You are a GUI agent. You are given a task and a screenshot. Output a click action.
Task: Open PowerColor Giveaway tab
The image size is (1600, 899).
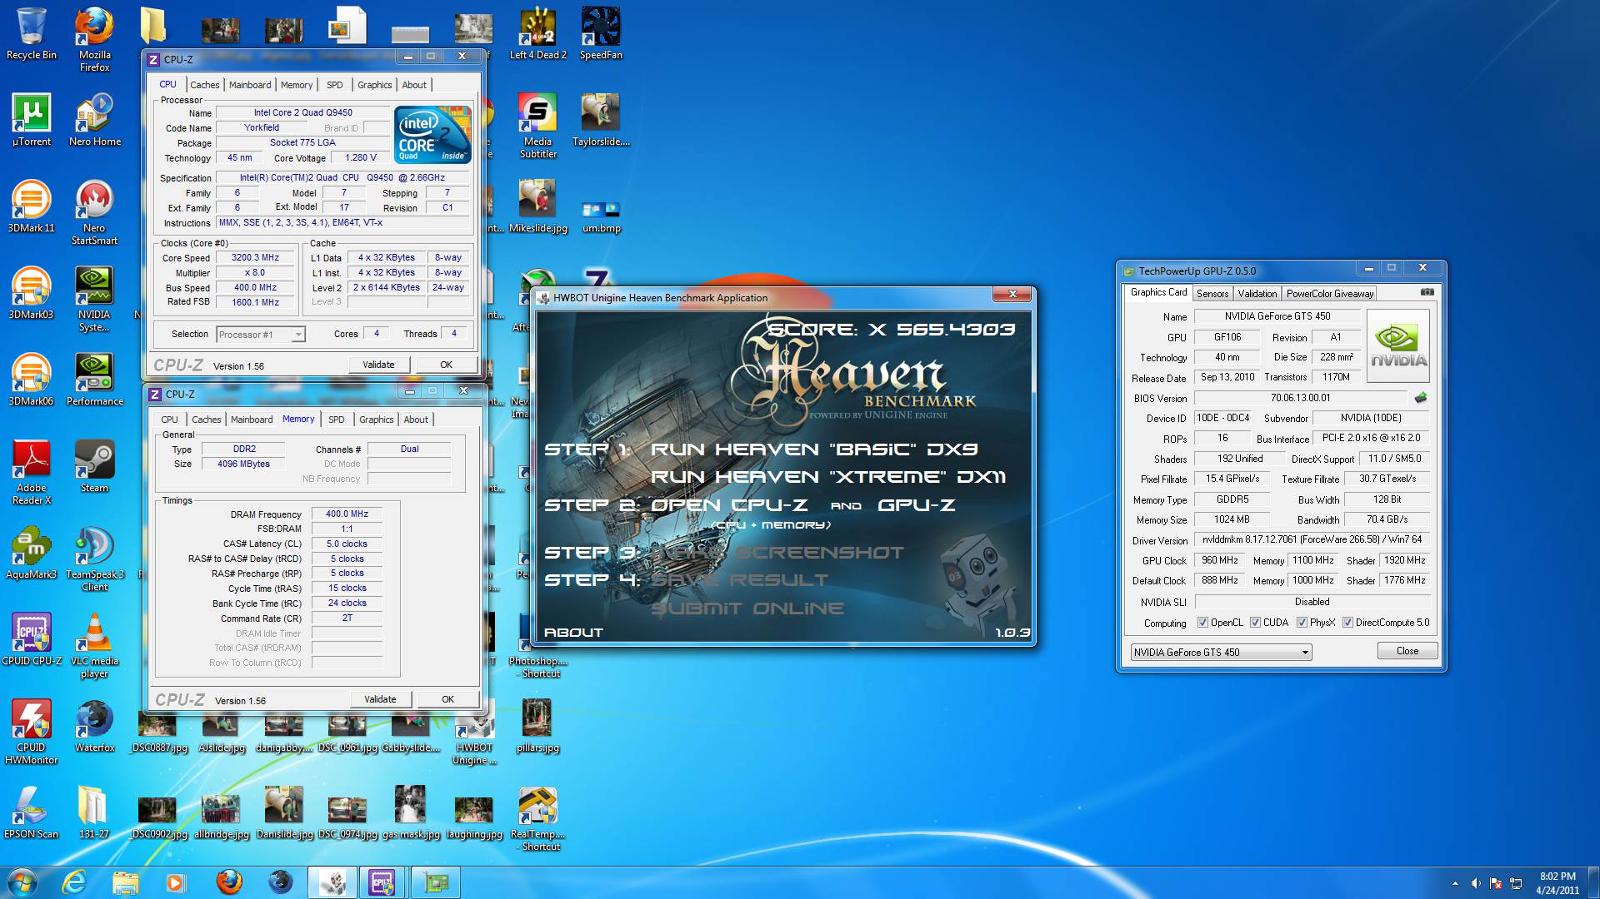click(1329, 294)
